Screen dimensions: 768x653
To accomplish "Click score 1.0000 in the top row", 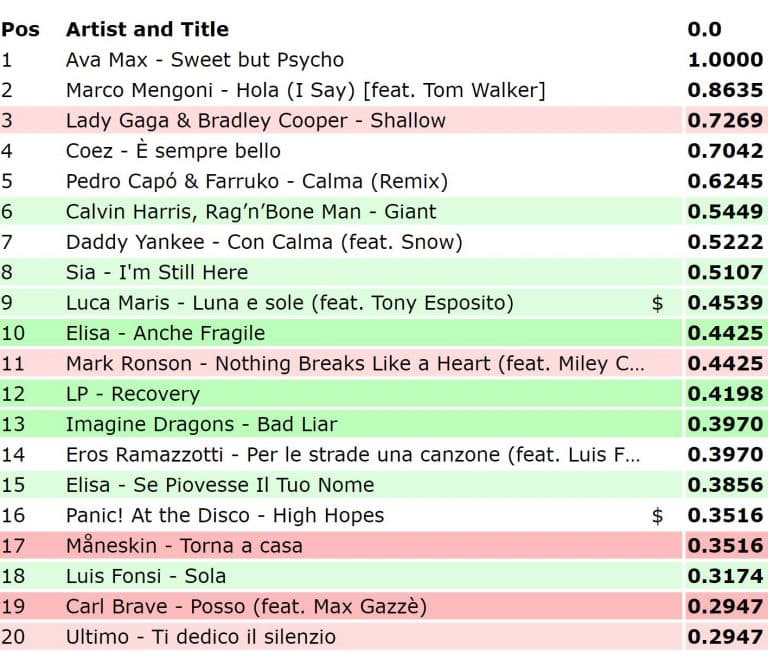I will (x=724, y=60).
